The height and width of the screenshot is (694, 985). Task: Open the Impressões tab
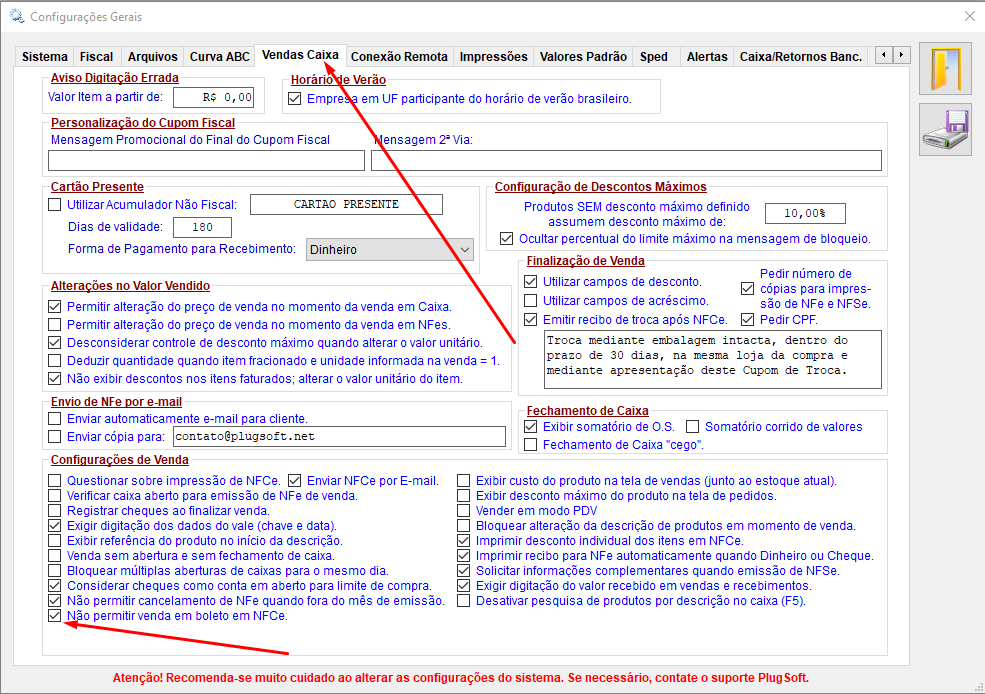click(494, 57)
